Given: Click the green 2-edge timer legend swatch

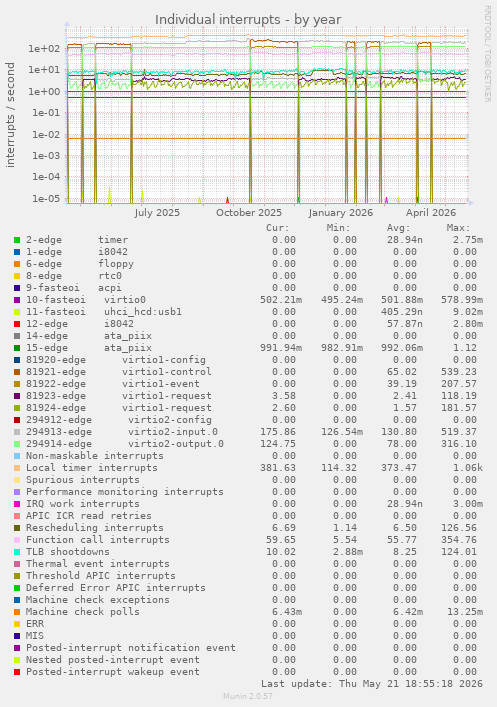Looking at the screenshot, I should (x=17, y=240).
